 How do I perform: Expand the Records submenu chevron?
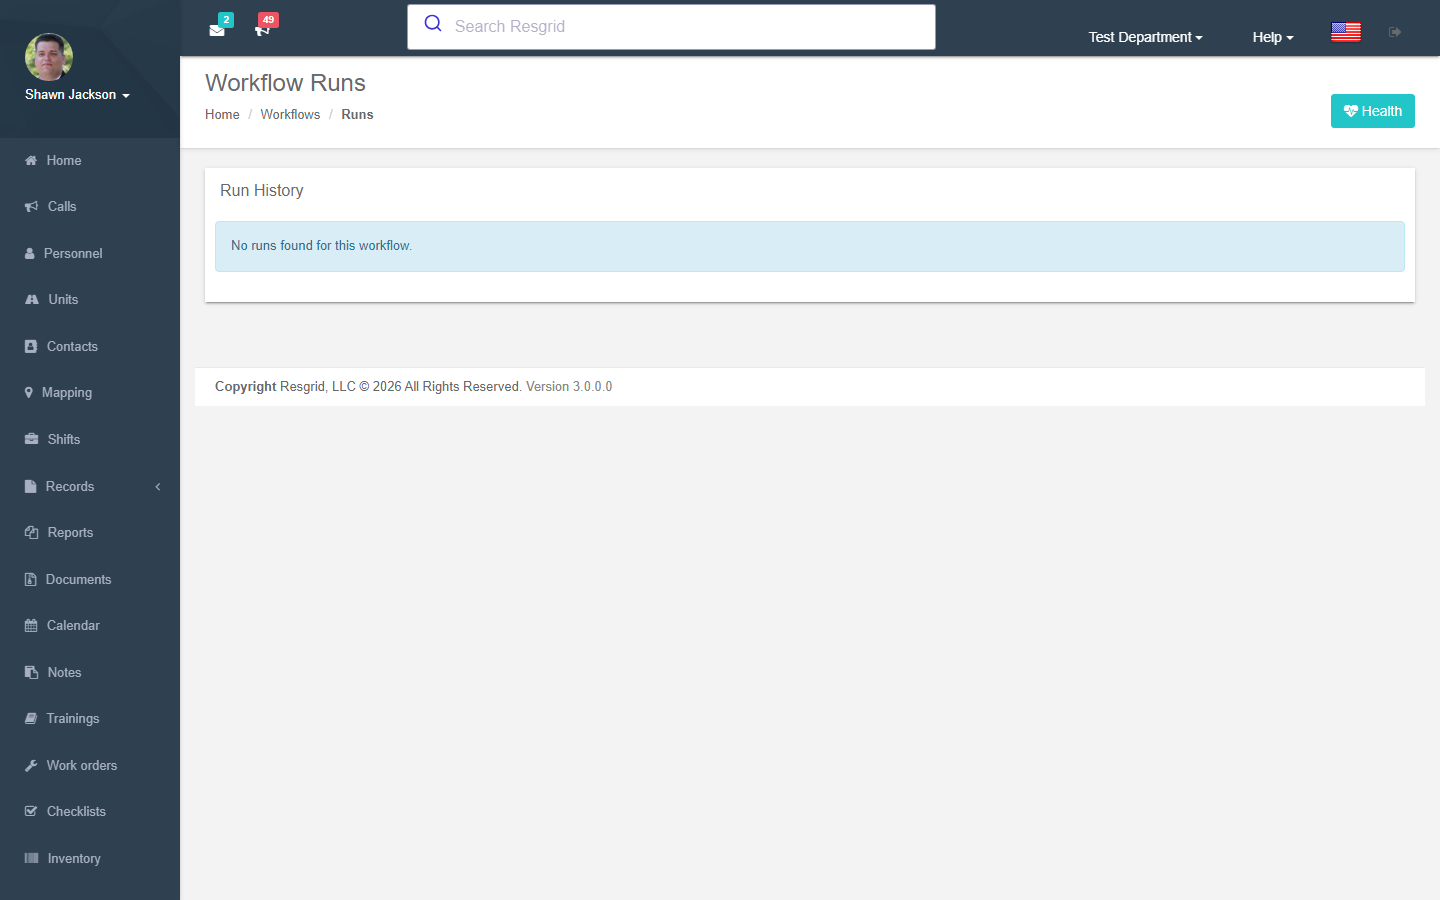coord(158,487)
